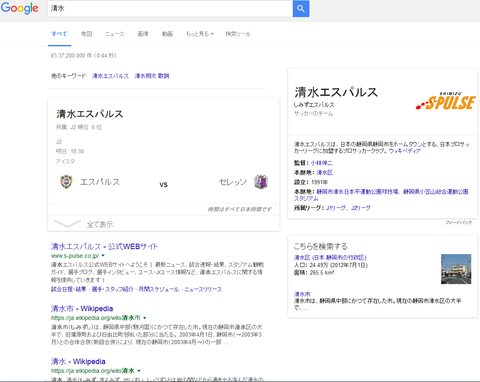
Task: Open ウィキペディア link in knowledge panel
Action: (x=405, y=151)
